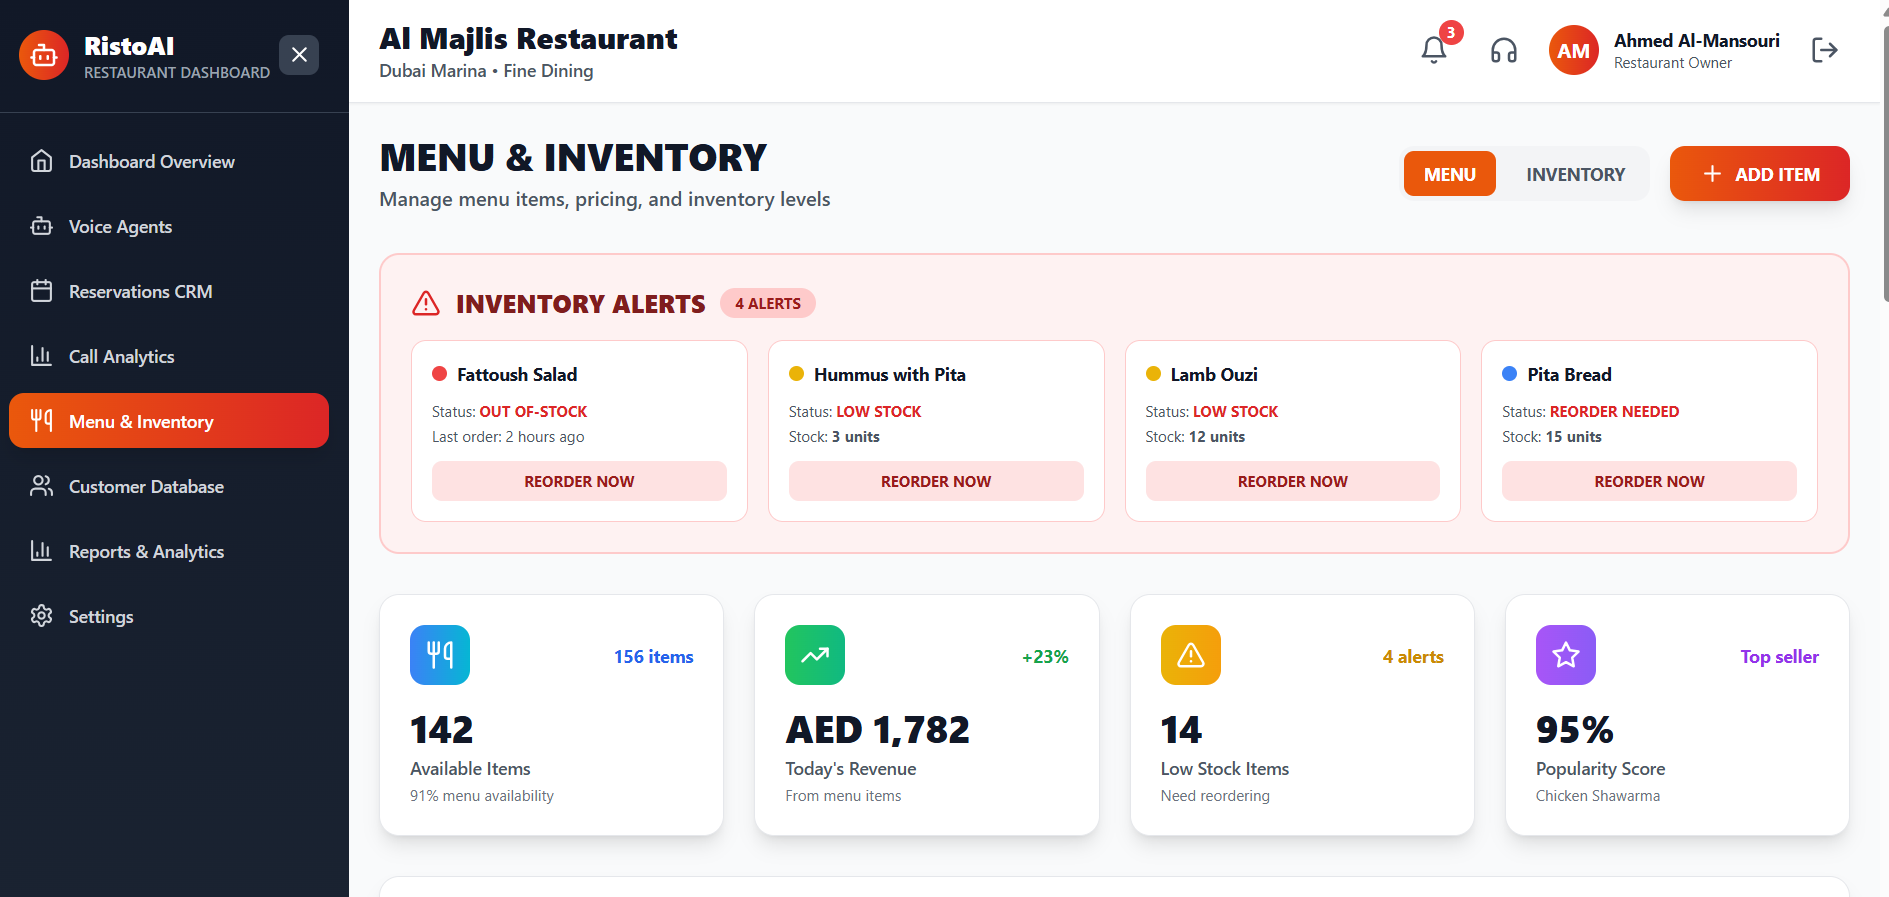Click the yellow Low Stock warning icon

point(1190,655)
